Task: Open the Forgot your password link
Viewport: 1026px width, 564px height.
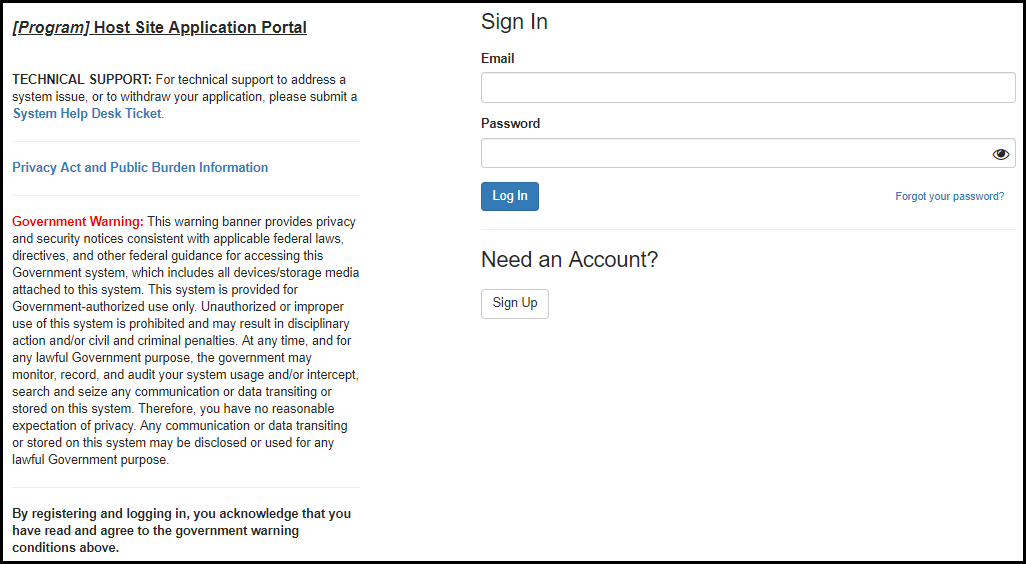Action: click(949, 197)
